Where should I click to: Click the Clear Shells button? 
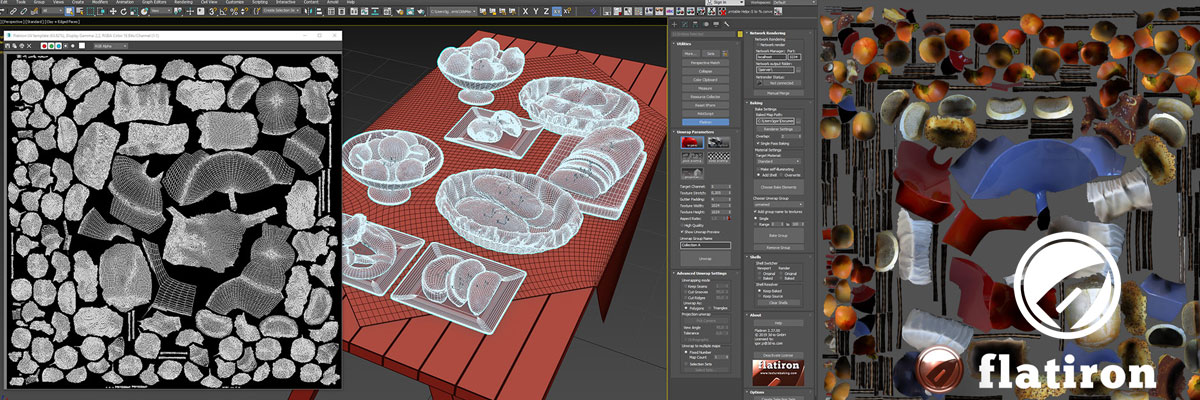coord(778,302)
